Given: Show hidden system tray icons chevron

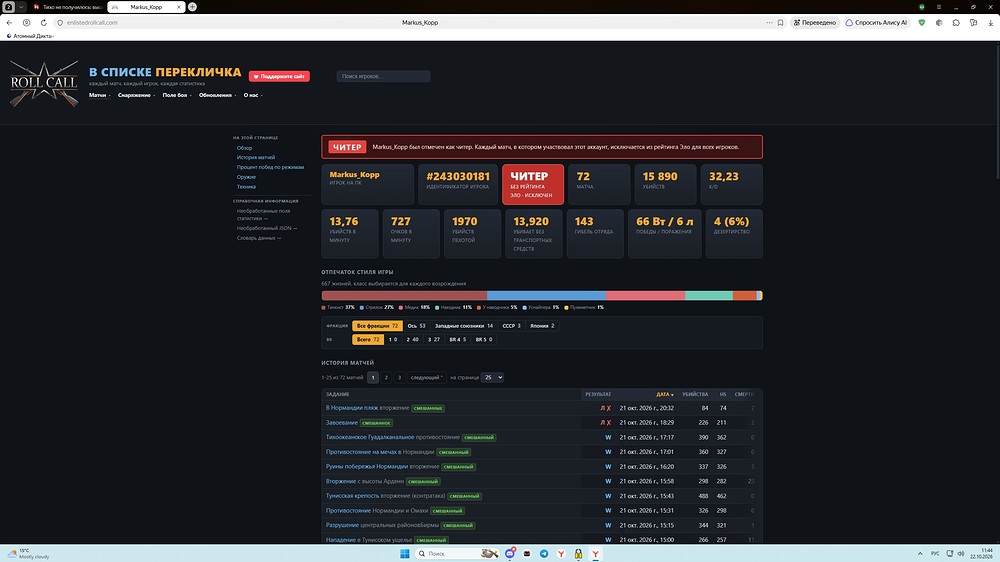Looking at the screenshot, I should 920,553.
